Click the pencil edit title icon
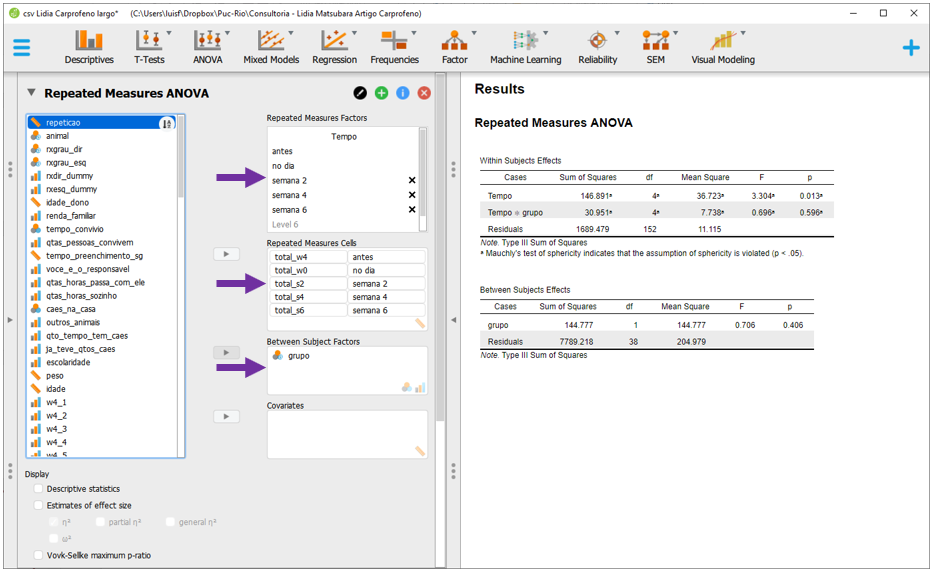This screenshot has height=570, width=936. pos(360,93)
